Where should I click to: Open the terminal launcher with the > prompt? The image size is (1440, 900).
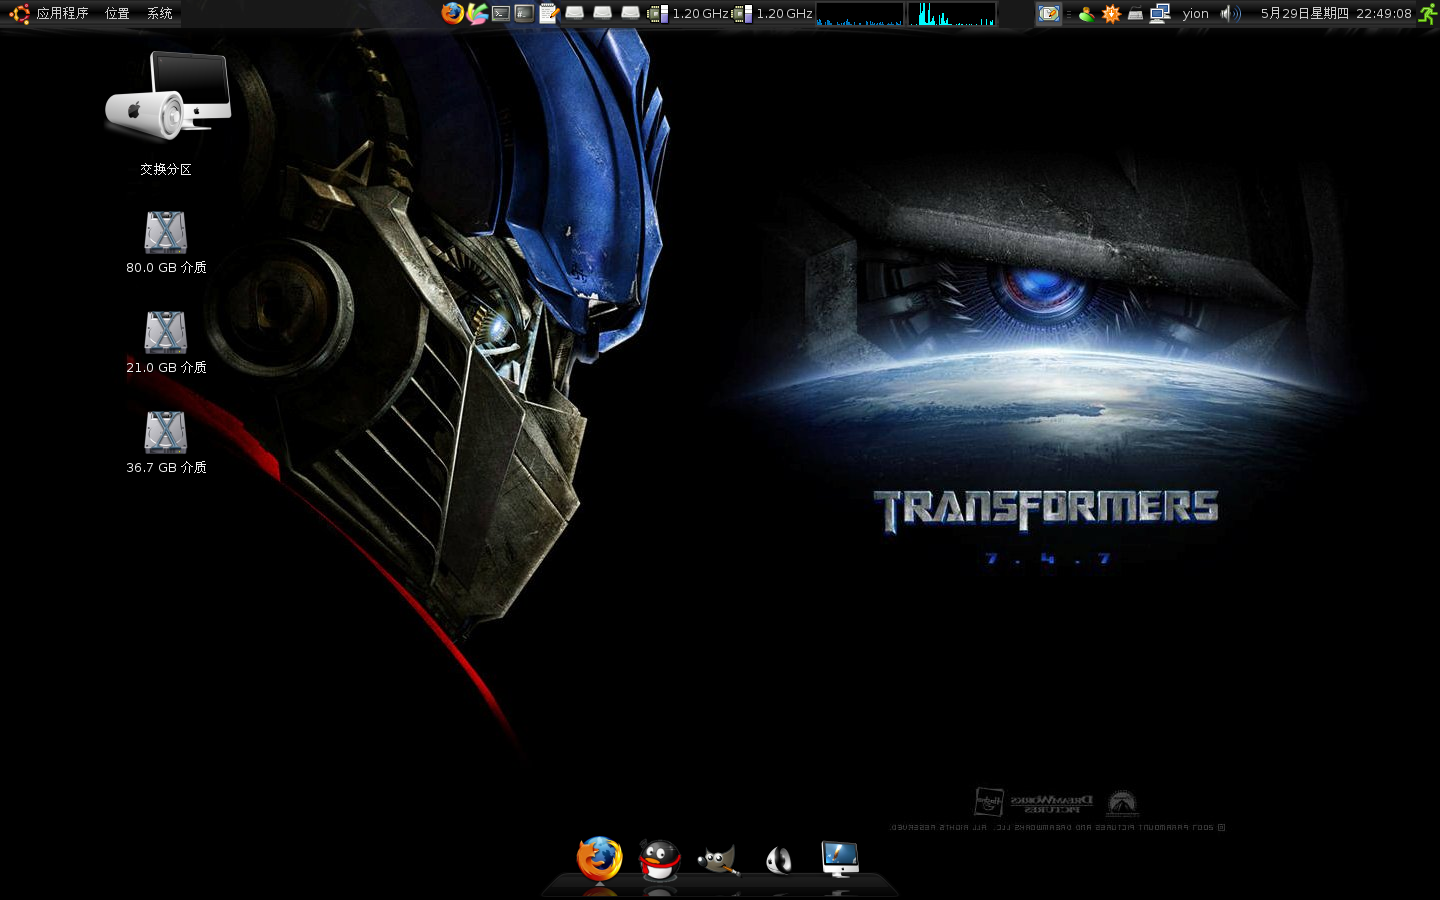pyautogui.click(x=501, y=13)
